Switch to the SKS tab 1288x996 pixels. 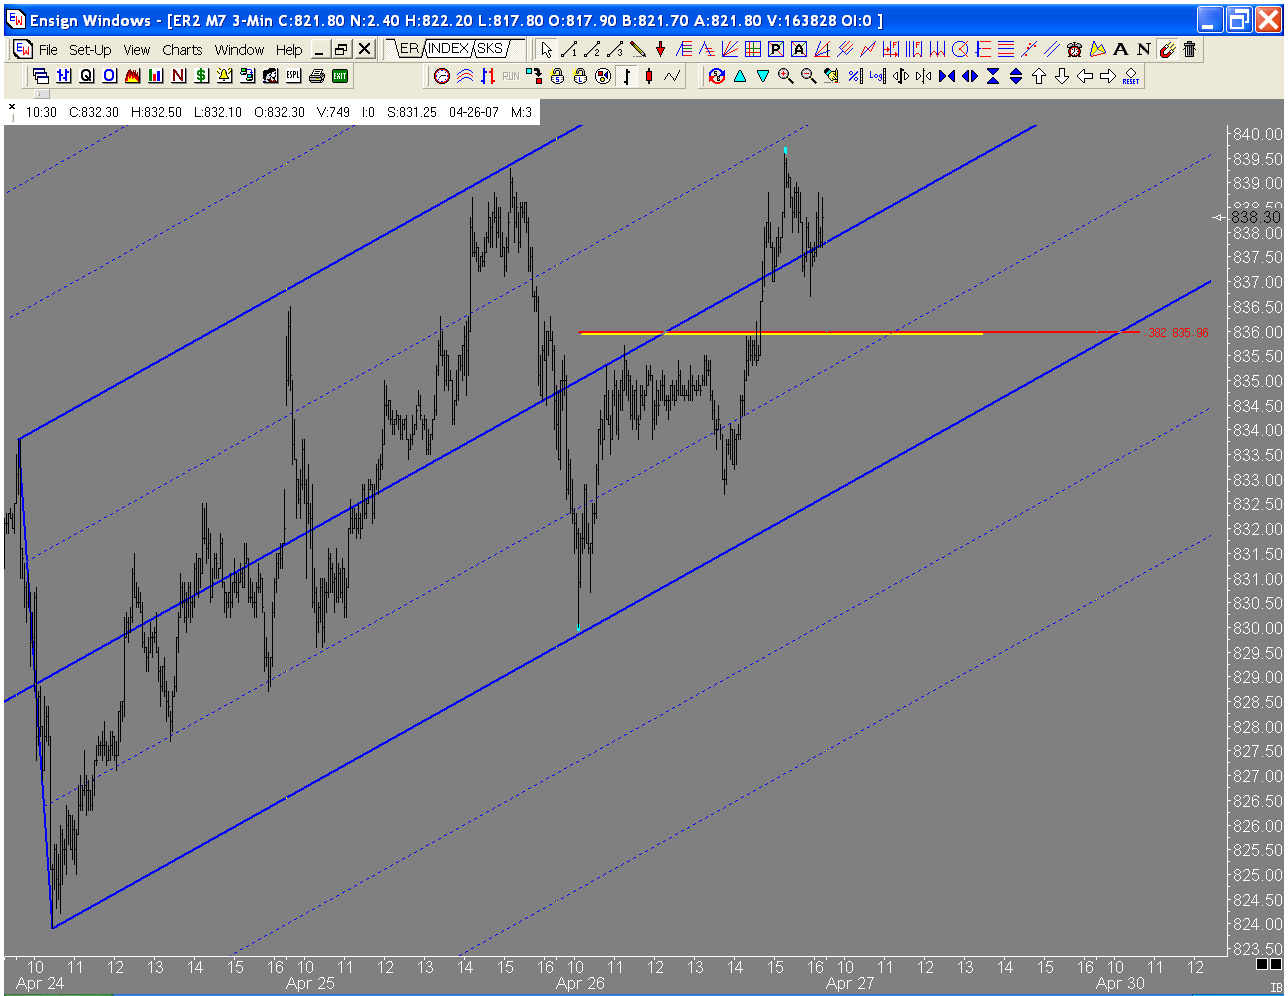(x=490, y=48)
